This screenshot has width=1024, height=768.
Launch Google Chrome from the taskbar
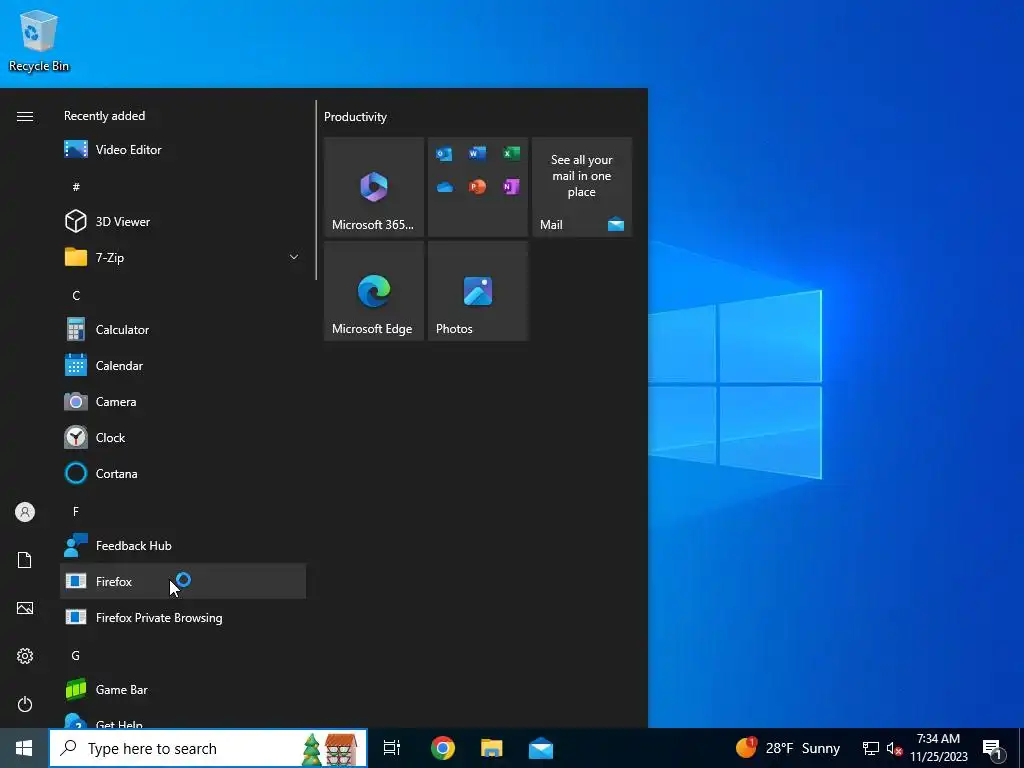click(x=443, y=748)
